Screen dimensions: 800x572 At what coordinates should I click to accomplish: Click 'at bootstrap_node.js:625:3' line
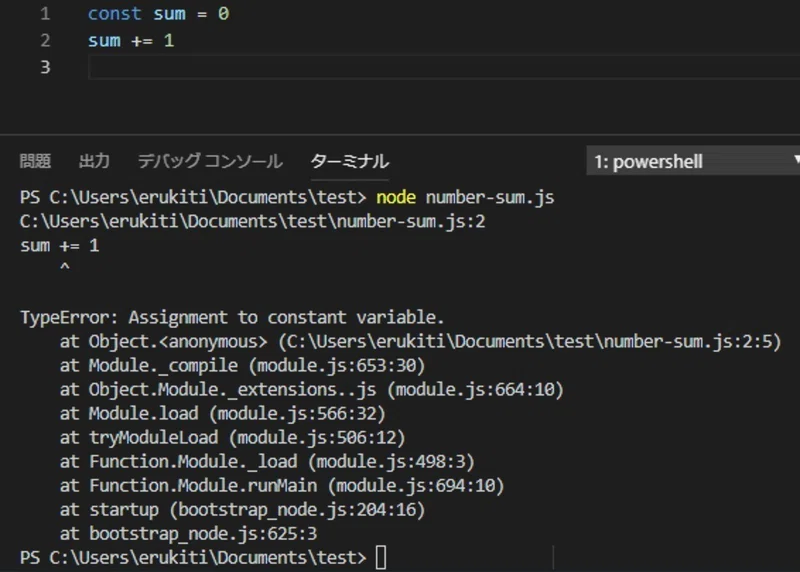pos(188,533)
